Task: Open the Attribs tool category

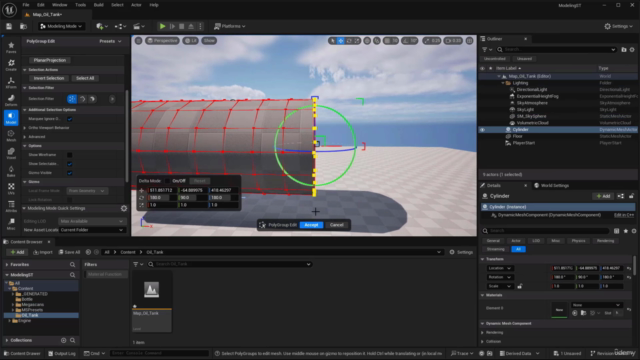Action: click(11, 206)
